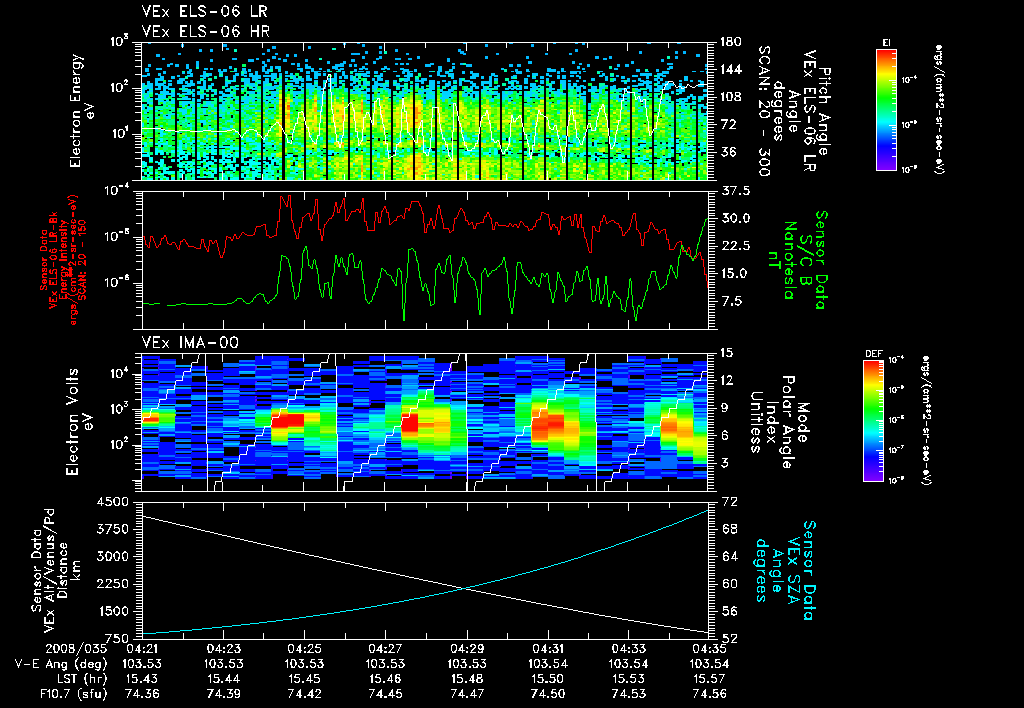1024x708 pixels.
Task: Click the 4500 km altitude tick label
Action: click(x=112, y=502)
